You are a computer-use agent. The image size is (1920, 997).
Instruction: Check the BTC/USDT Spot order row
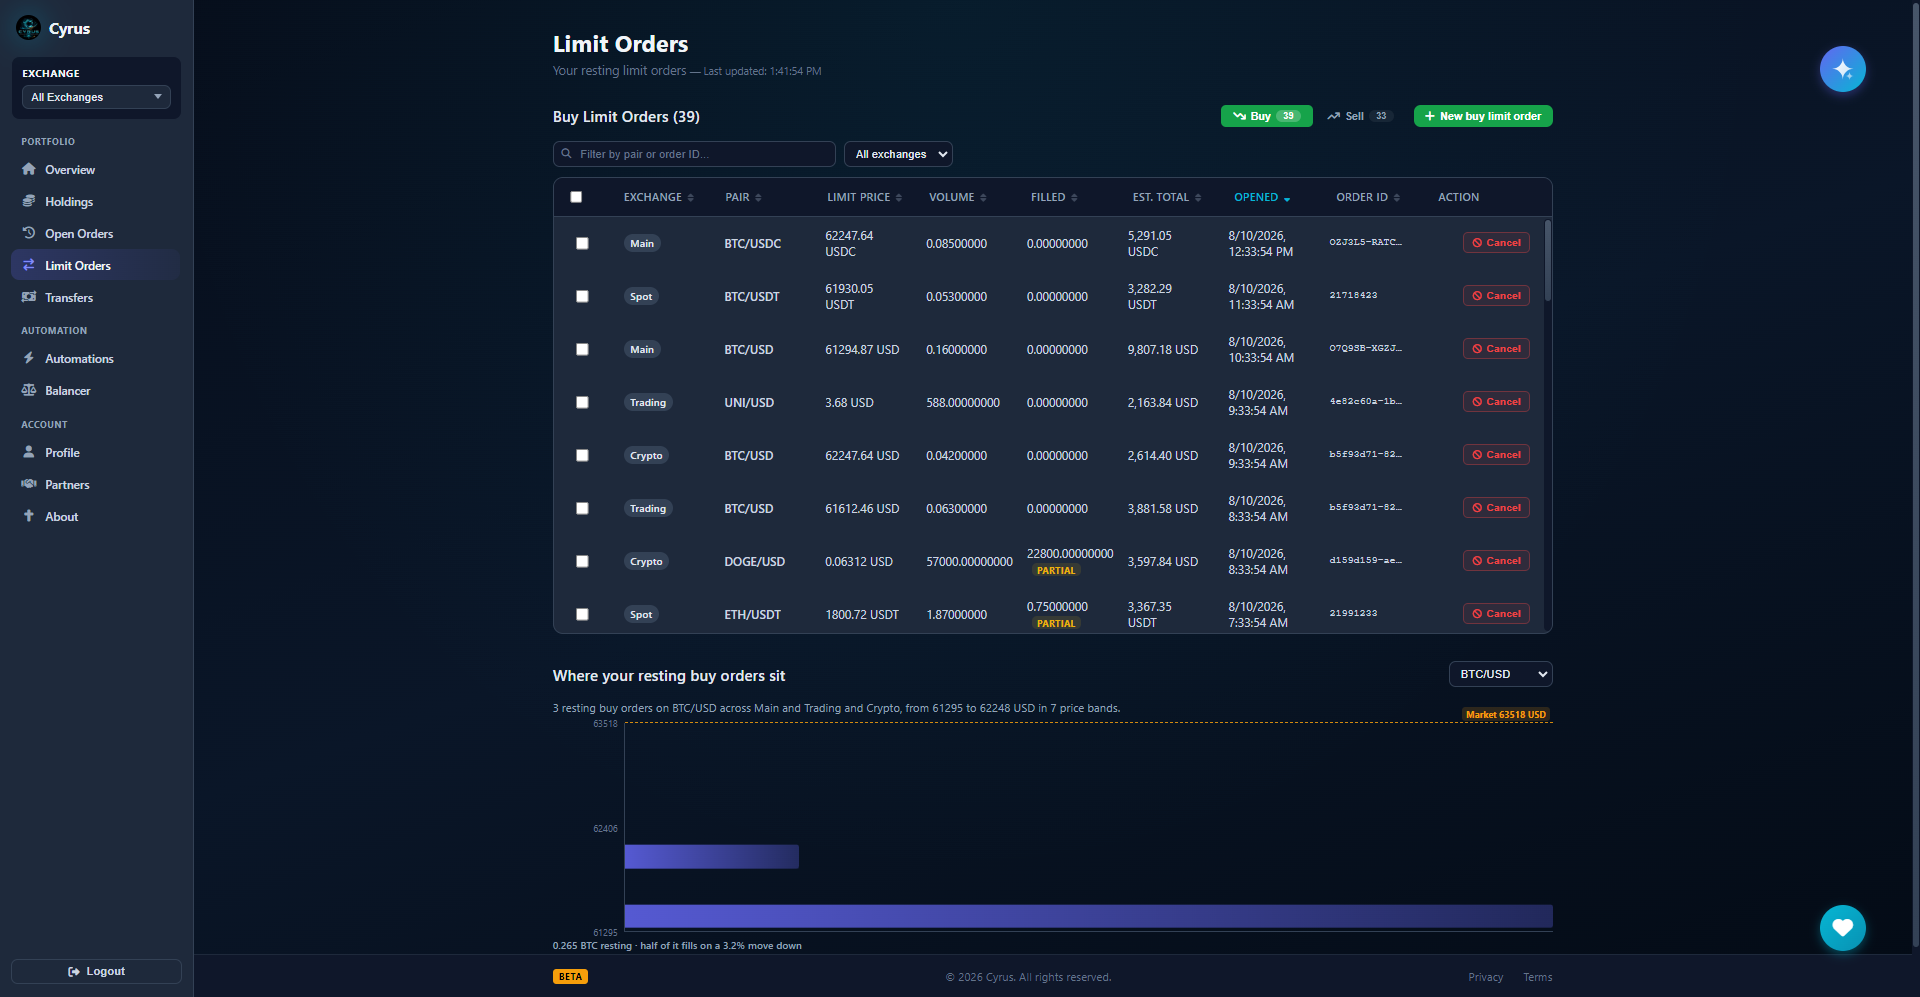(582, 296)
